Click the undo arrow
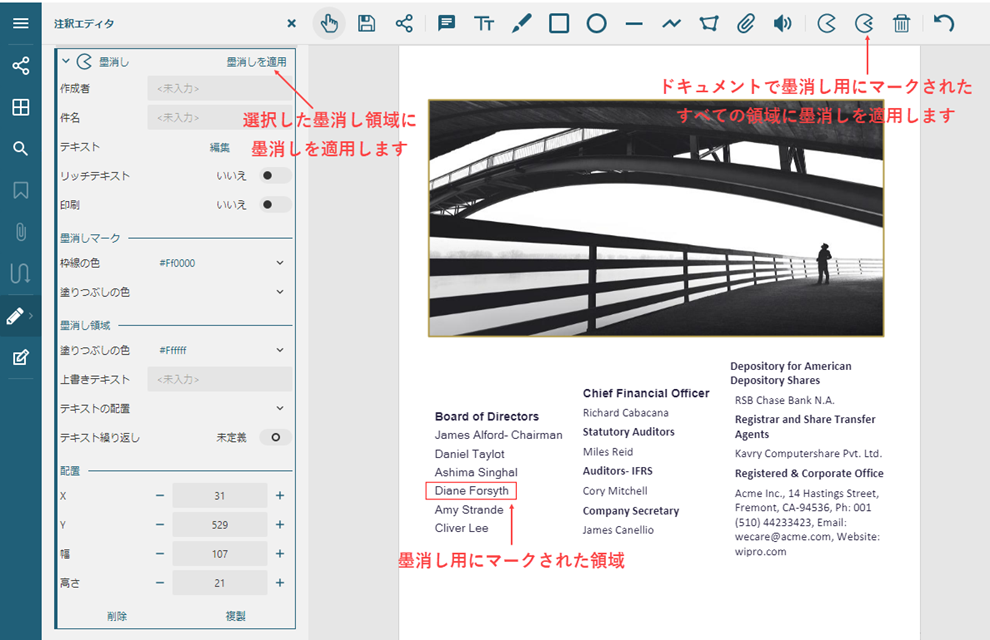This screenshot has height=640, width=990. [x=944, y=23]
